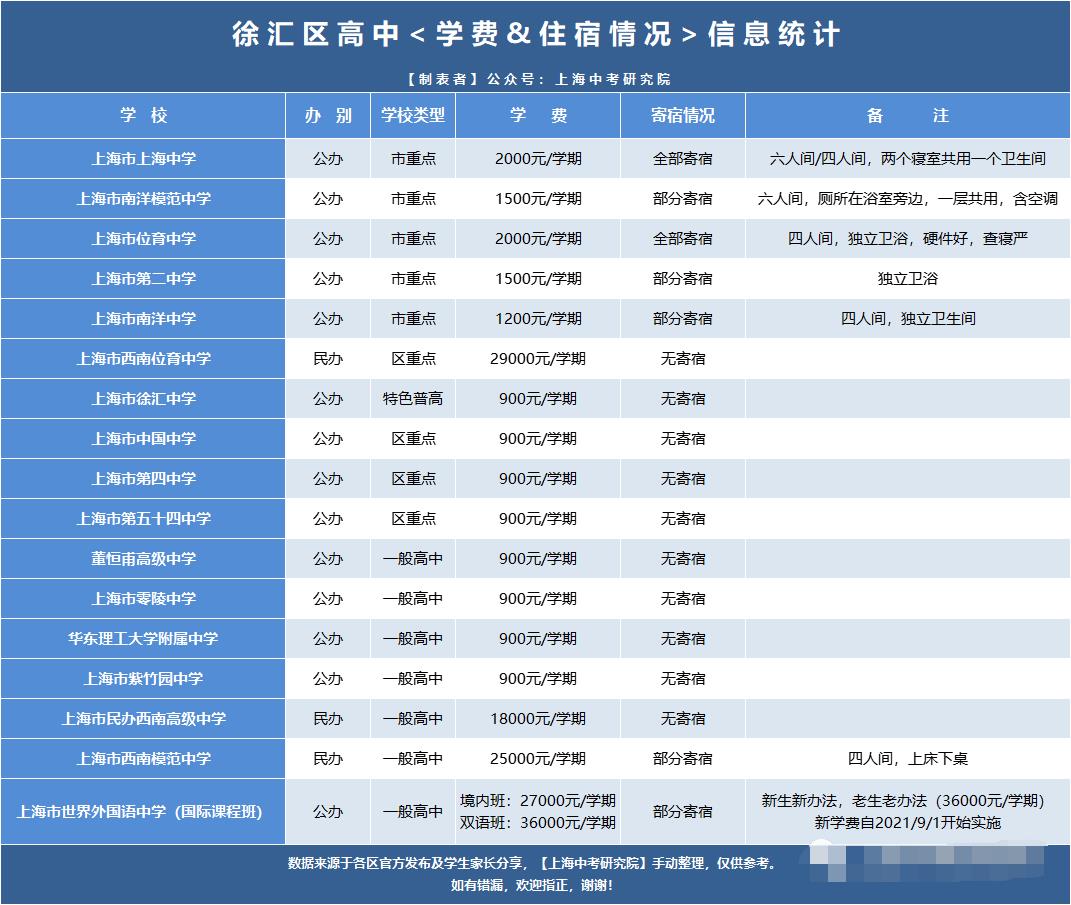Click the 备注 column header

(x=907, y=115)
